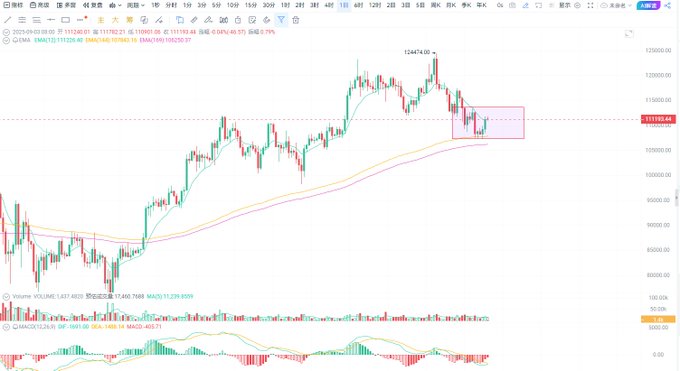Switch to the 5分 timeframe
680x371 pixels.
click(x=216, y=5)
